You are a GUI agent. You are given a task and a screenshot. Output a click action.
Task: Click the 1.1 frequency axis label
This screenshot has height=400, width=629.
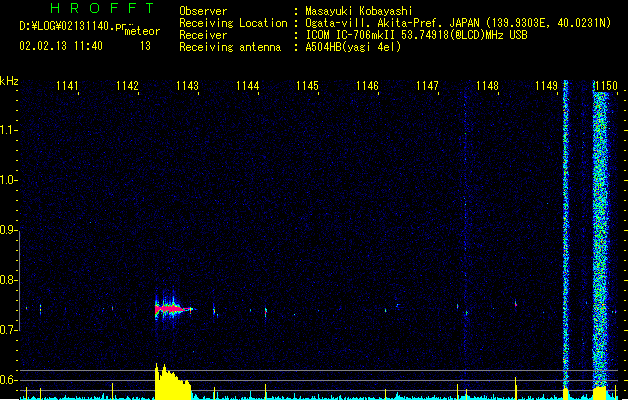(8, 130)
